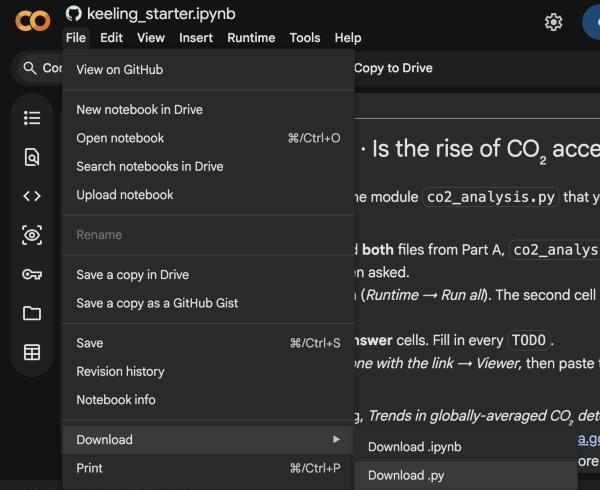The image size is (600, 490).
Task: Click the Save menu entry
Action: click(209, 343)
